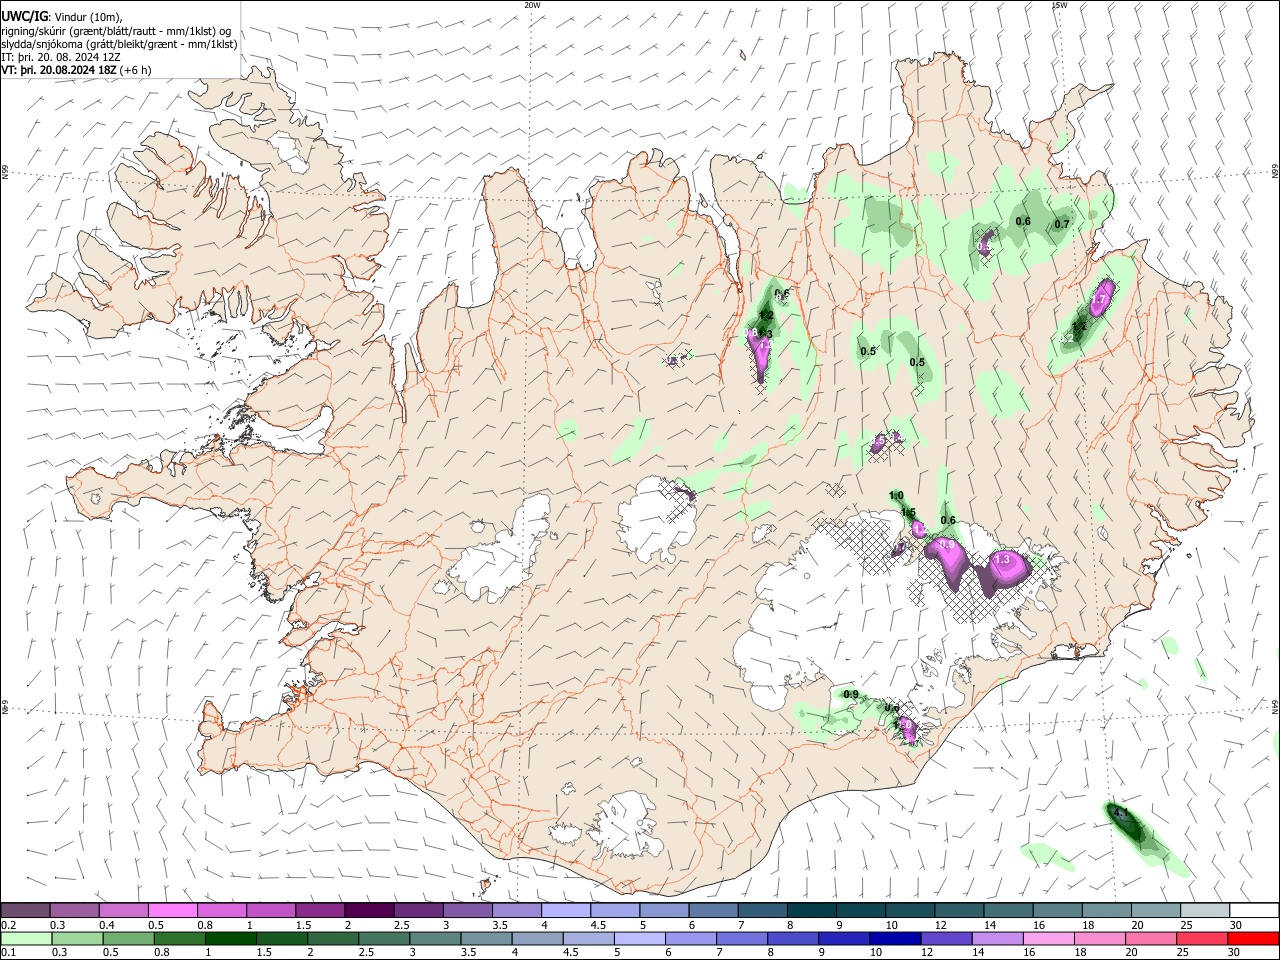The image size is (1280, 960).
Task: Select upper legend swatch between 0.5 and 0.8
Action: click(173, 911)
